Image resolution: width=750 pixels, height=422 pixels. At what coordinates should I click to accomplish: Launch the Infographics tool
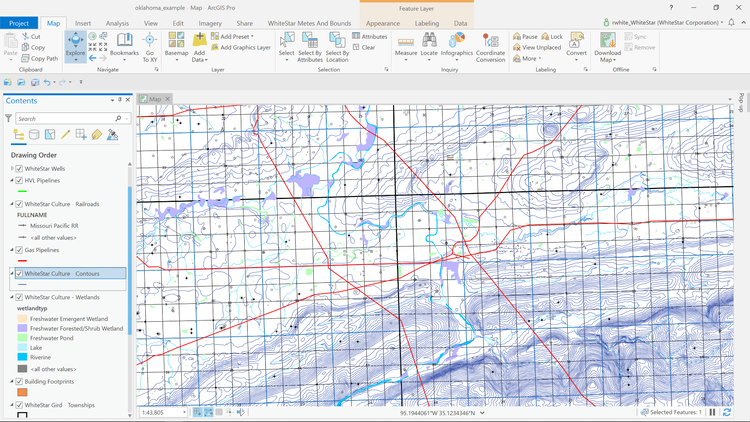[x=457, y=46]
